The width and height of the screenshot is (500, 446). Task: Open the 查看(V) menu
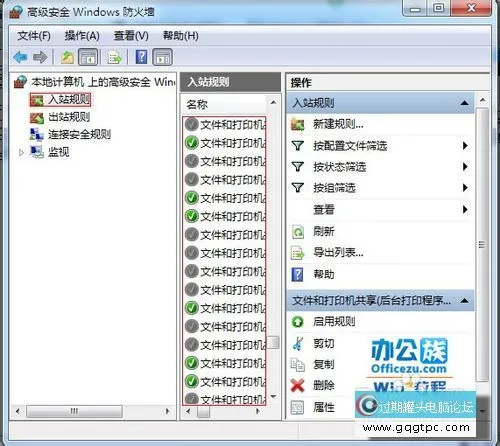pos(131,36)
